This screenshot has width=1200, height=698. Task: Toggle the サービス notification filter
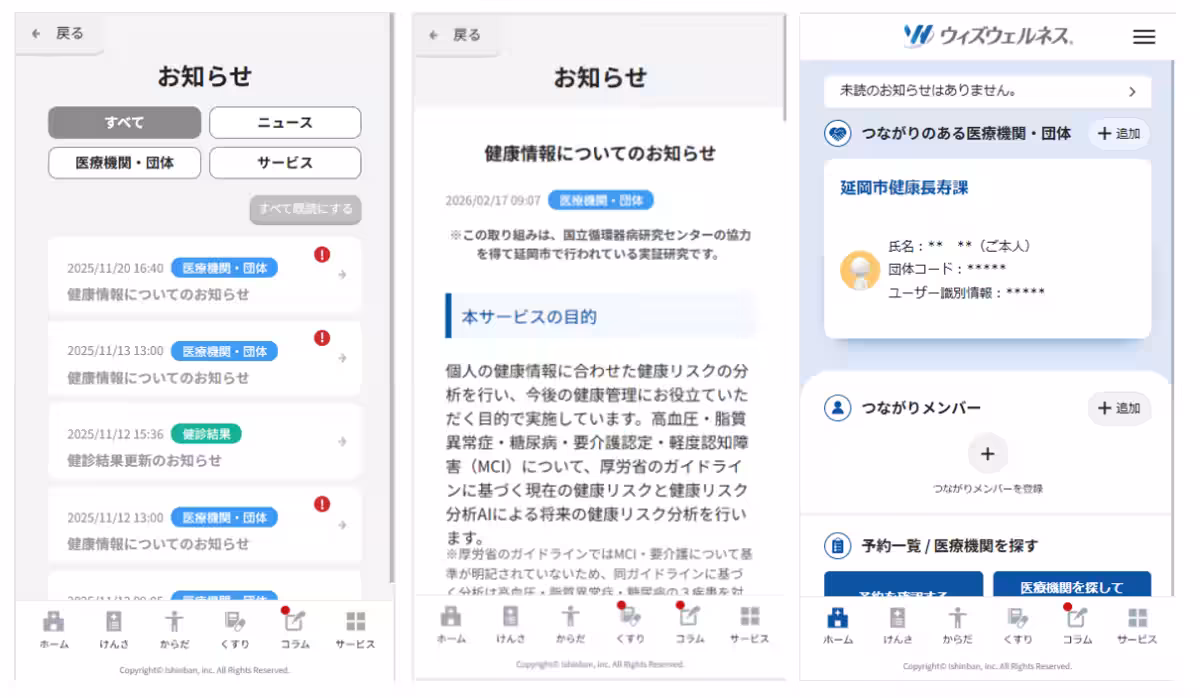click(285, 162)
